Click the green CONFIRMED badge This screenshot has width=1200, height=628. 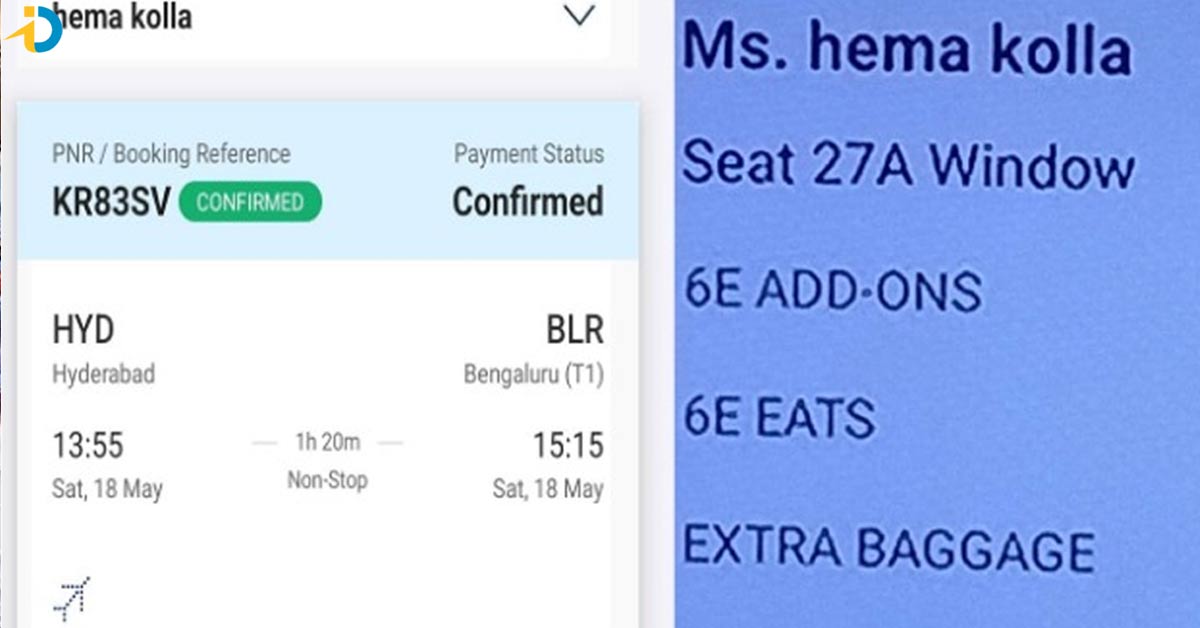coord(250,202)
